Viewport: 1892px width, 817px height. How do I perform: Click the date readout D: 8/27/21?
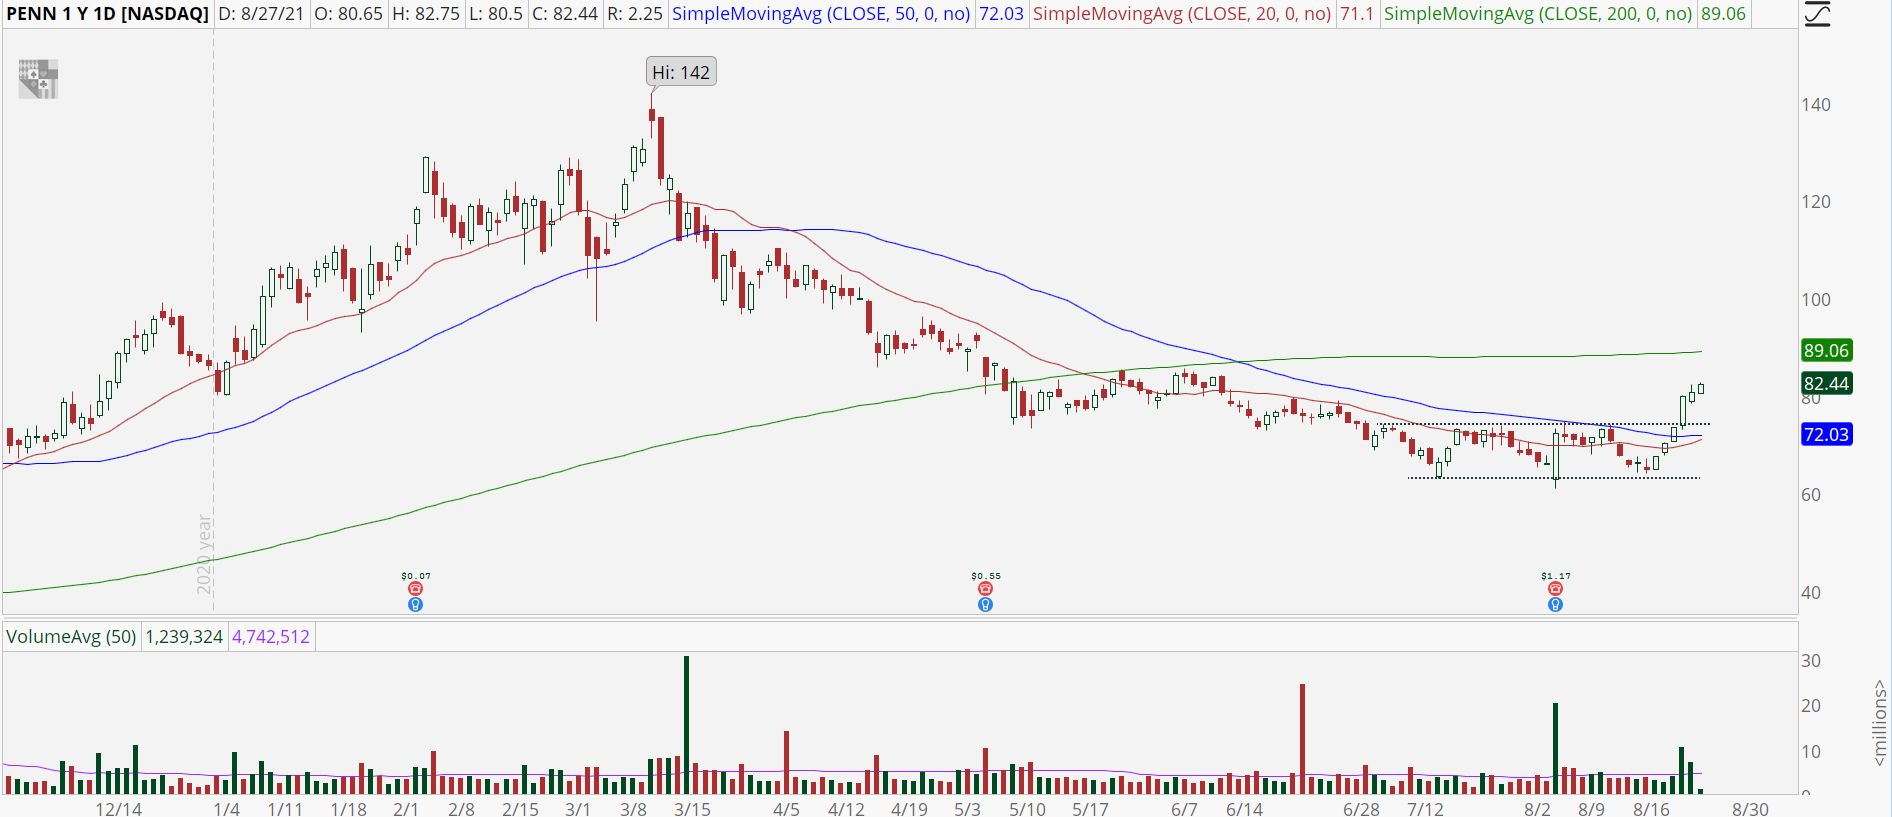(x=260, y=14)
